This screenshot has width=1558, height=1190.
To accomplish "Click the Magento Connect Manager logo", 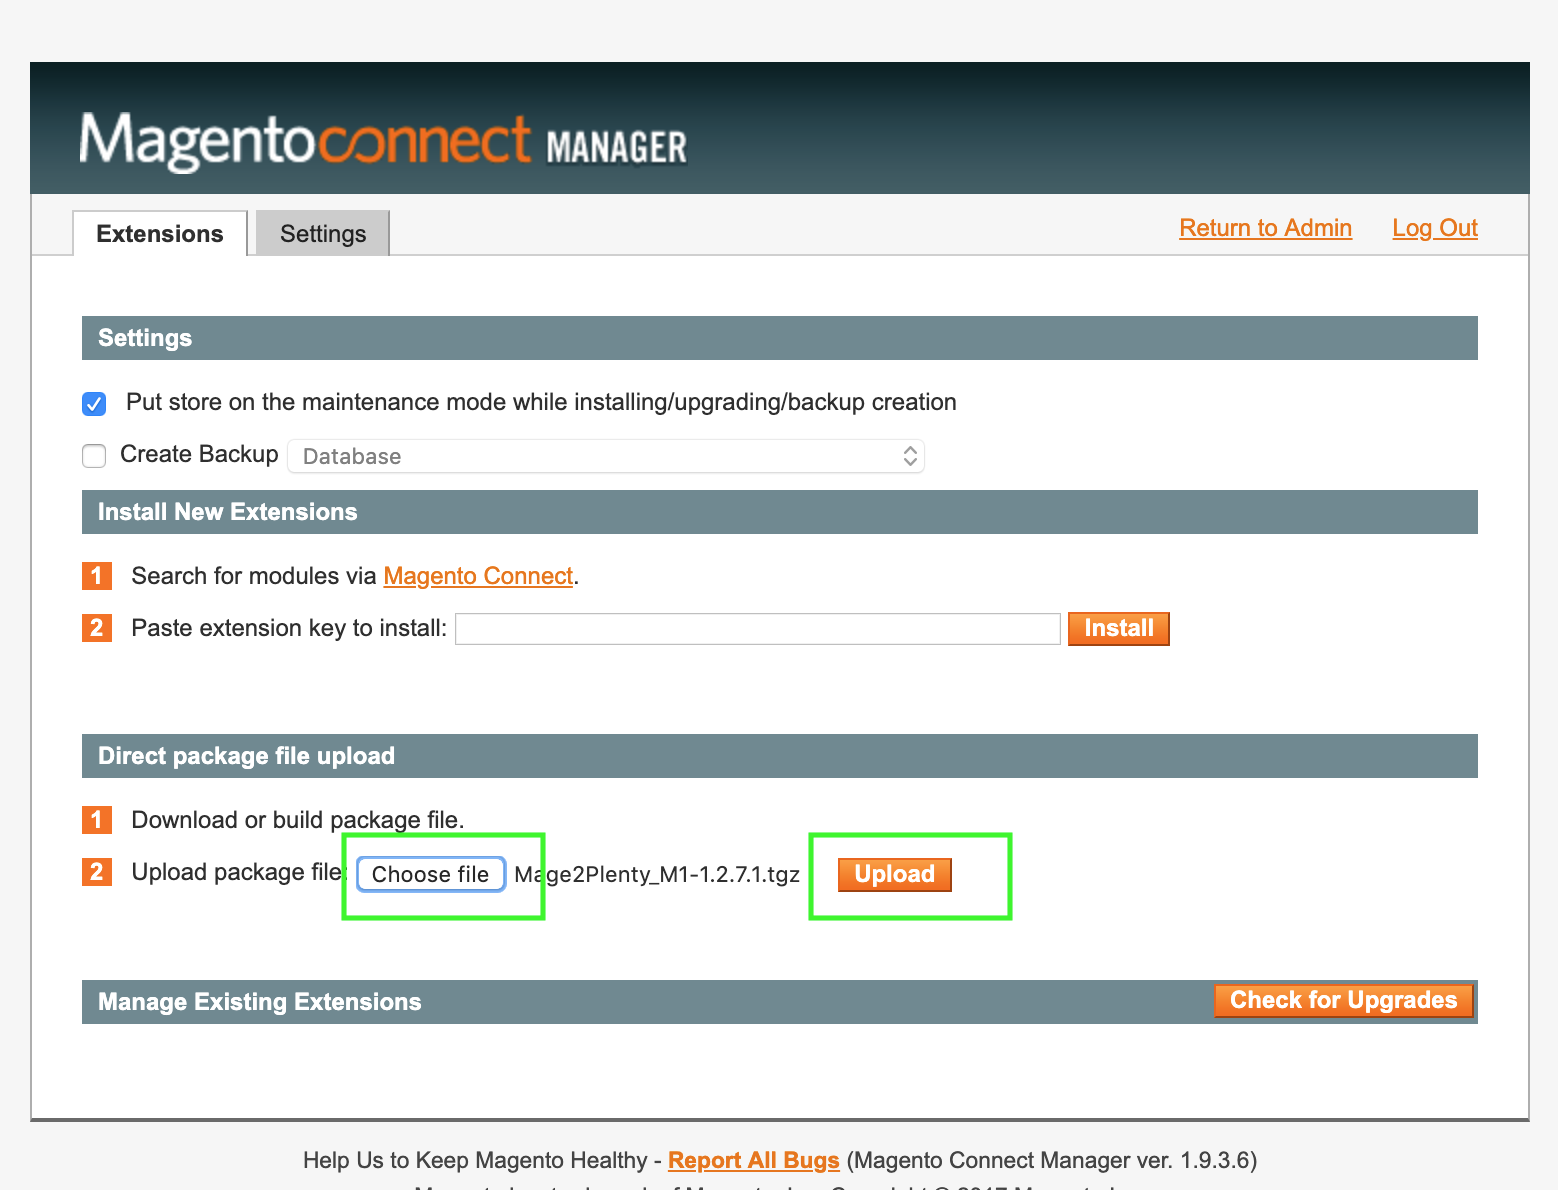I will pyautogui.click(x=383, y=140).
